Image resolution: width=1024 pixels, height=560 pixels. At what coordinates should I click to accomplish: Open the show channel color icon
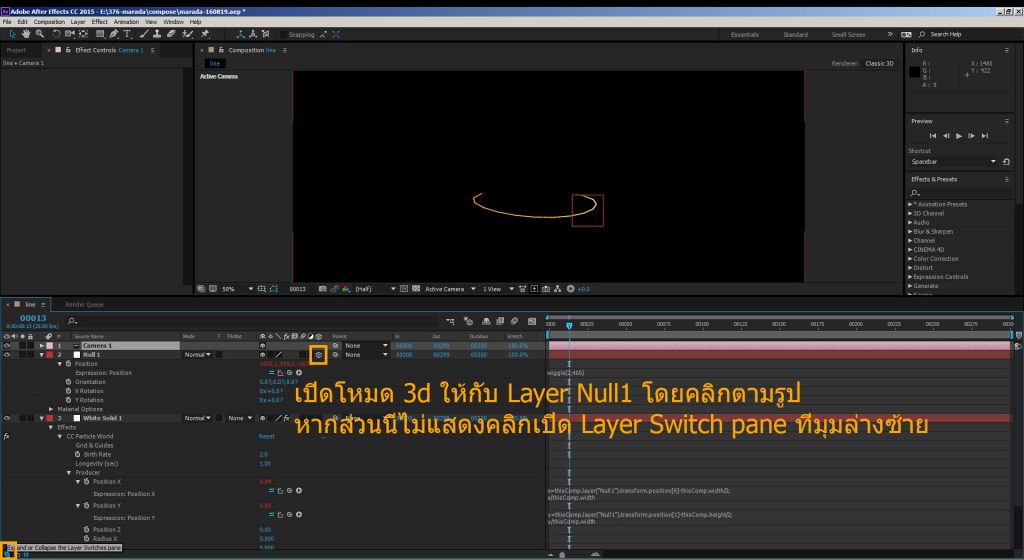(x=346, y=288)
